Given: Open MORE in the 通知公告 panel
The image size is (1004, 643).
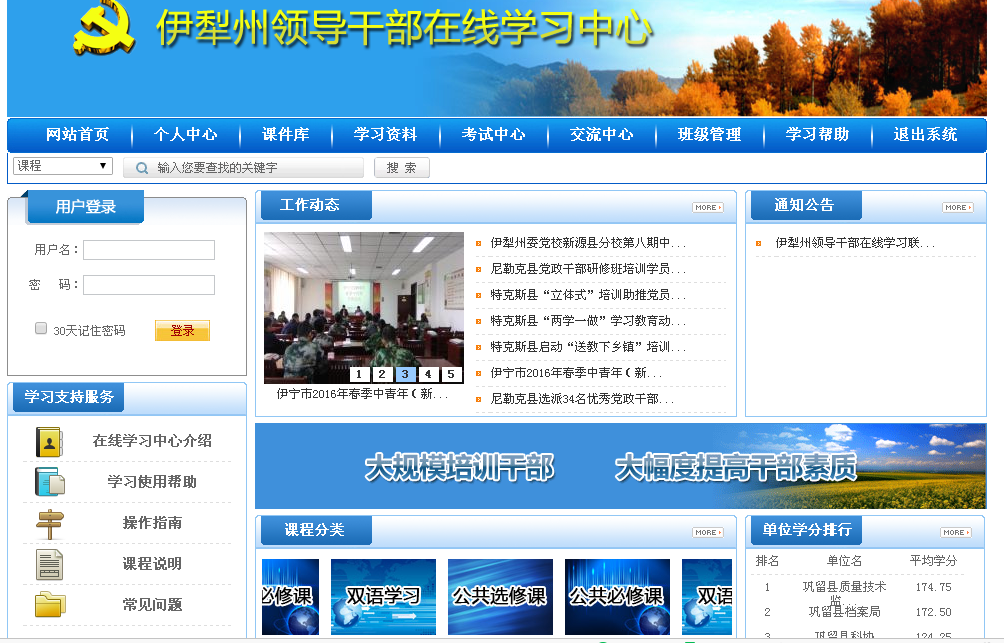Looking at the screenshot, I should pos(957,208).
